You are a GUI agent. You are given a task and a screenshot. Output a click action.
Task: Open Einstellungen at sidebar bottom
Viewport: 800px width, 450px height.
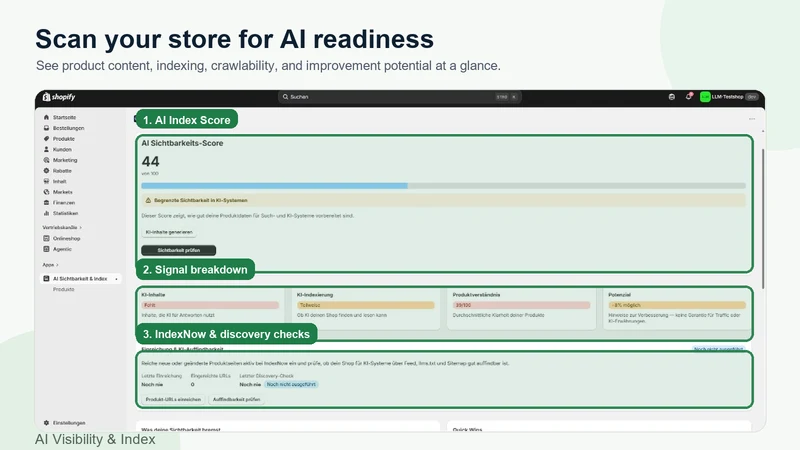coord(69,422)
